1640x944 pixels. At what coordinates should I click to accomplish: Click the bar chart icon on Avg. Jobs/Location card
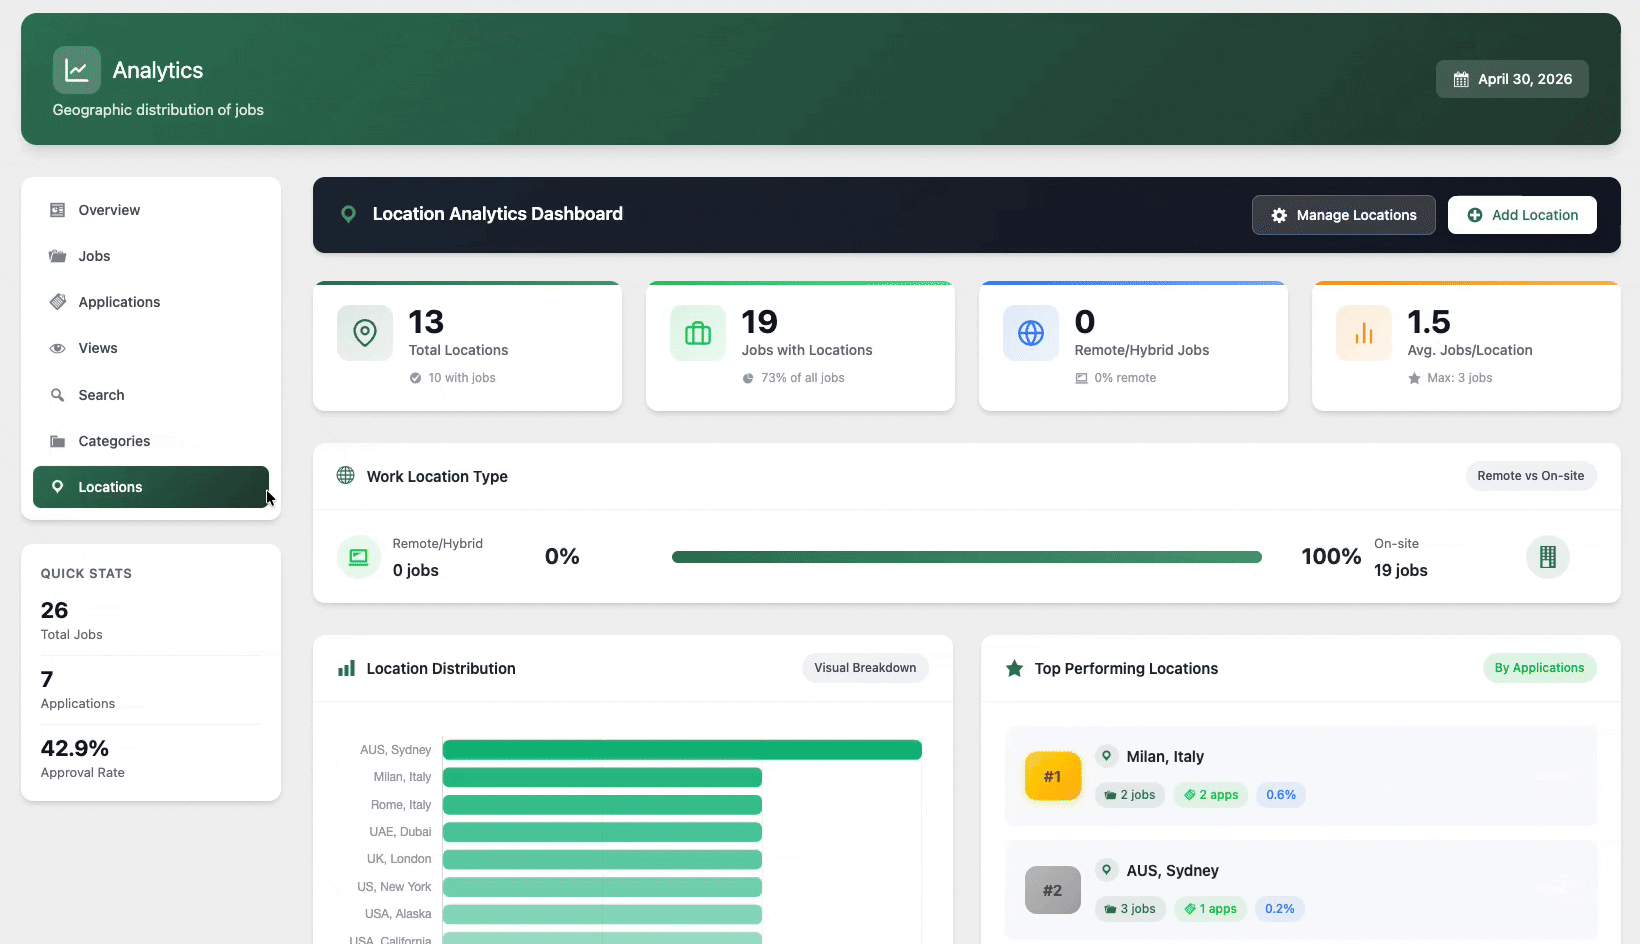(1364, 333)
